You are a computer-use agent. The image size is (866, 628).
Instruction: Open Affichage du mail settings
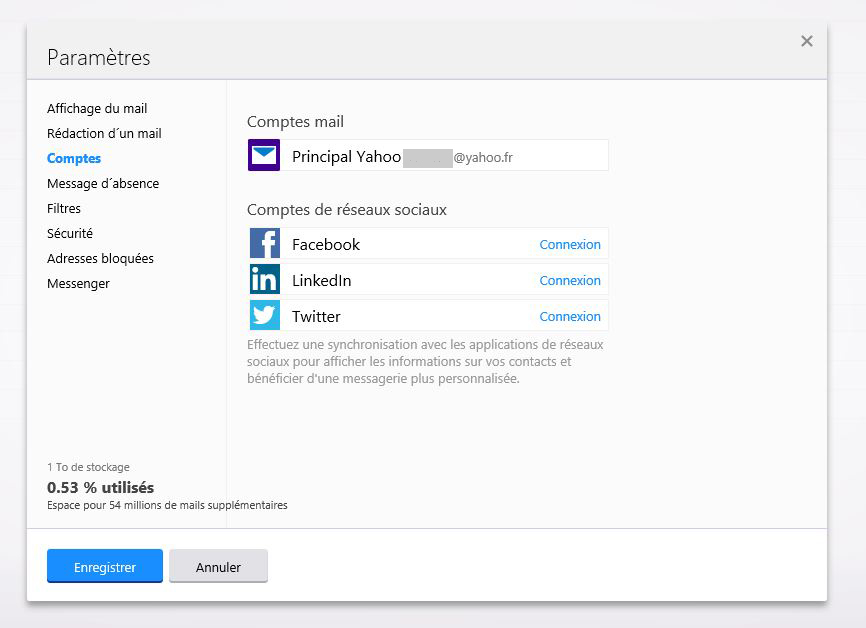click(x=97, y=109)
